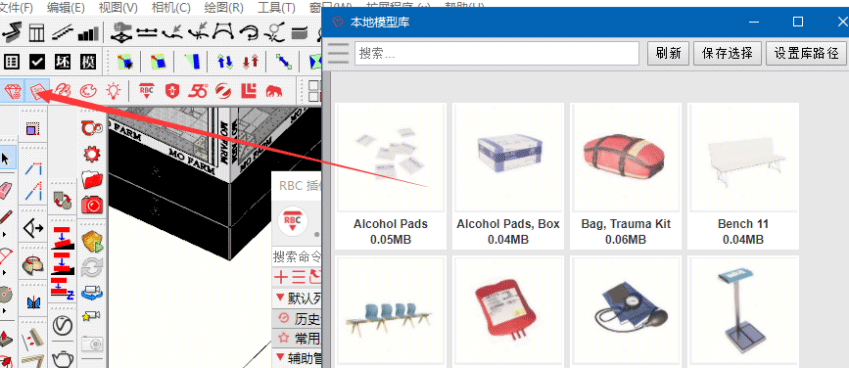This screenshot has height=368, width=849.
Task: Select the arrow Select tool
Action: [6, 159]
